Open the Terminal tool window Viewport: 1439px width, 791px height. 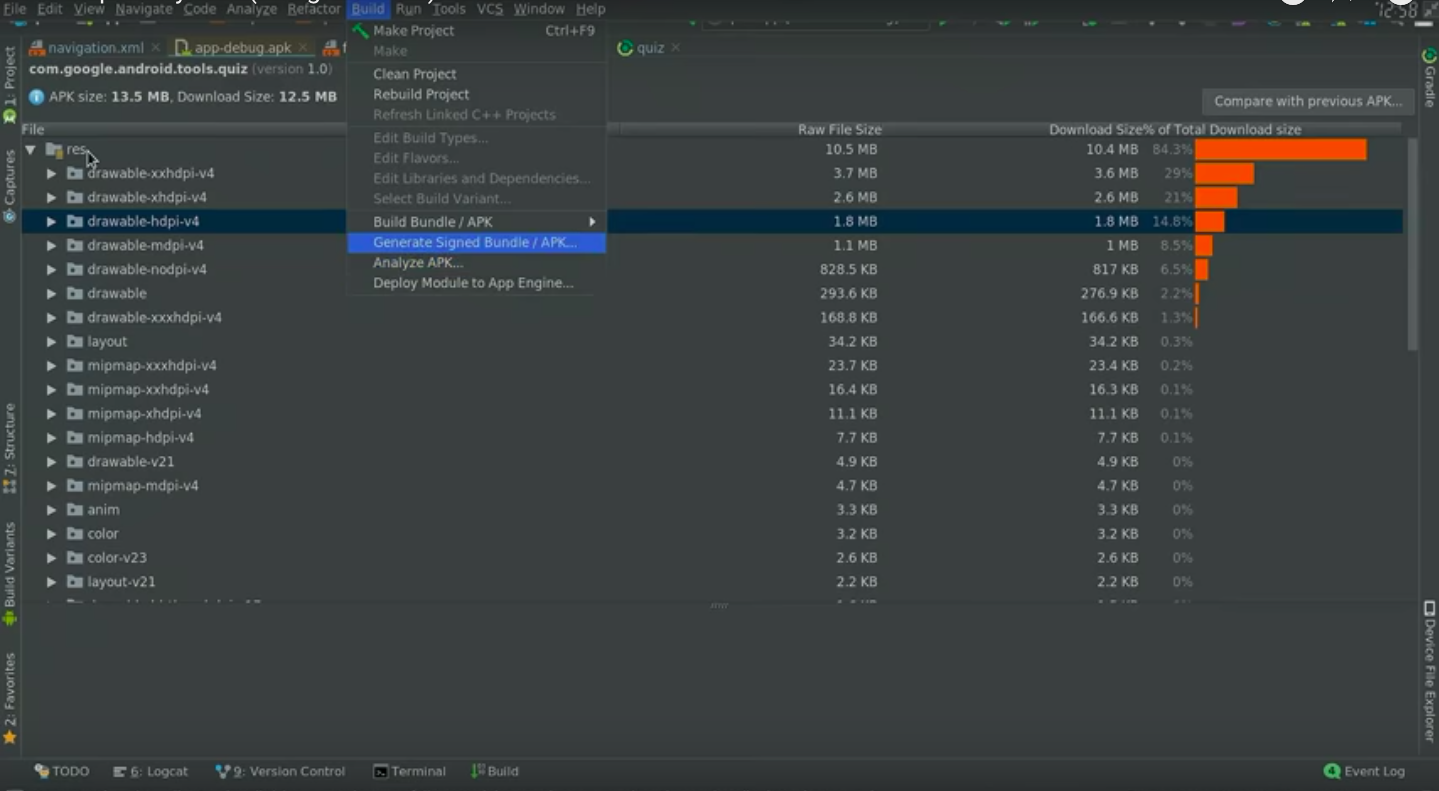pos(409,771)
